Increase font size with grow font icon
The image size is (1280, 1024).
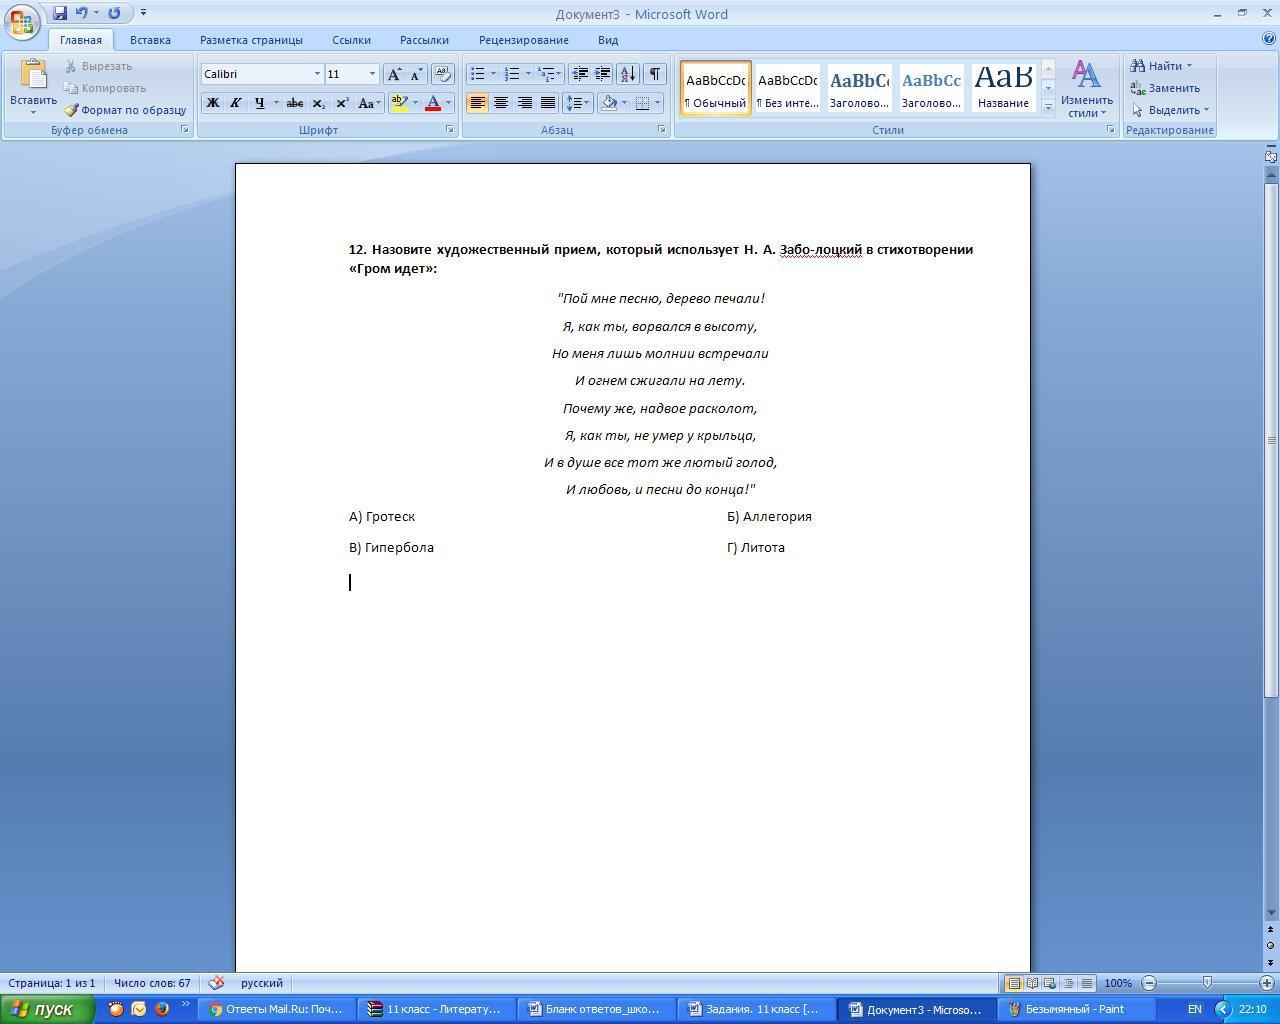click(394, 74)
